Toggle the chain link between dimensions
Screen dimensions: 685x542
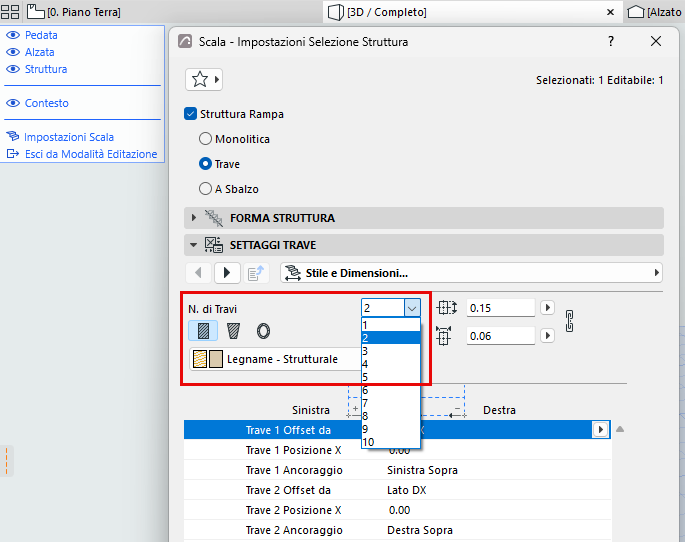tap(569, 321)
